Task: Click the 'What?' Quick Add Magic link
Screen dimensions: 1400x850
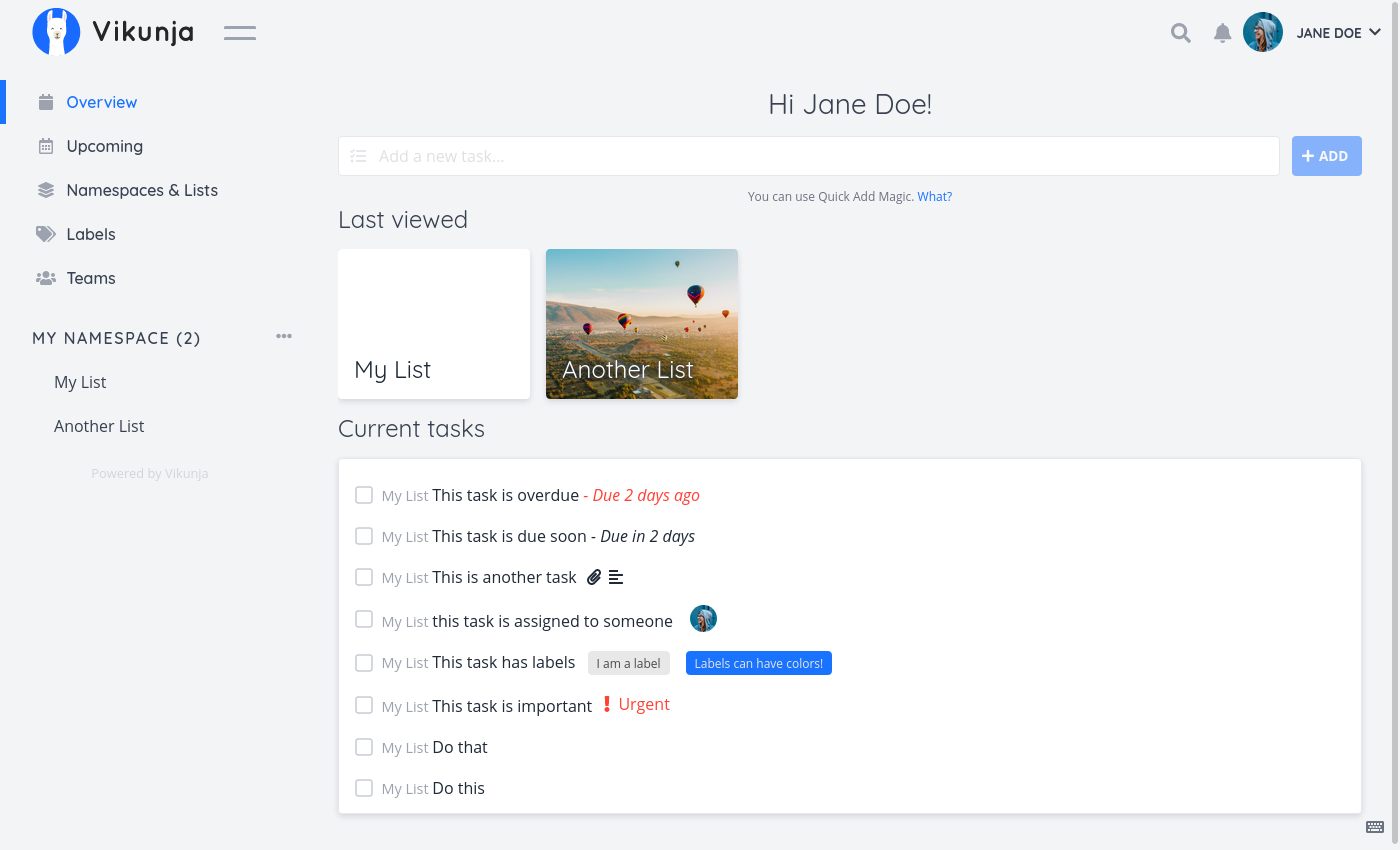Action: pos(935,197)
